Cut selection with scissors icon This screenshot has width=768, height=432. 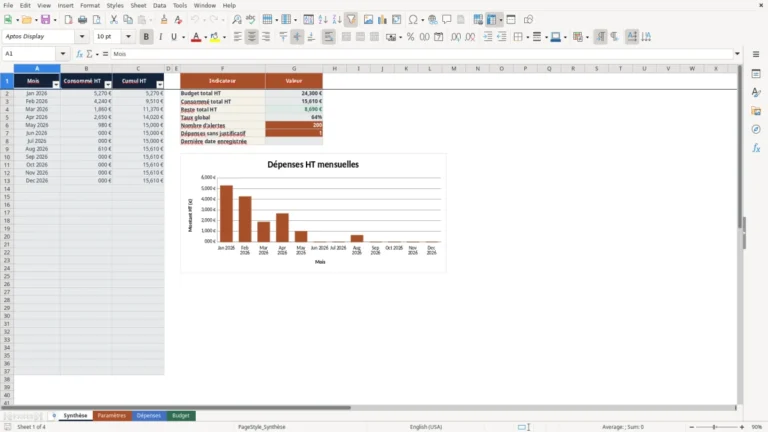point(114,20)
